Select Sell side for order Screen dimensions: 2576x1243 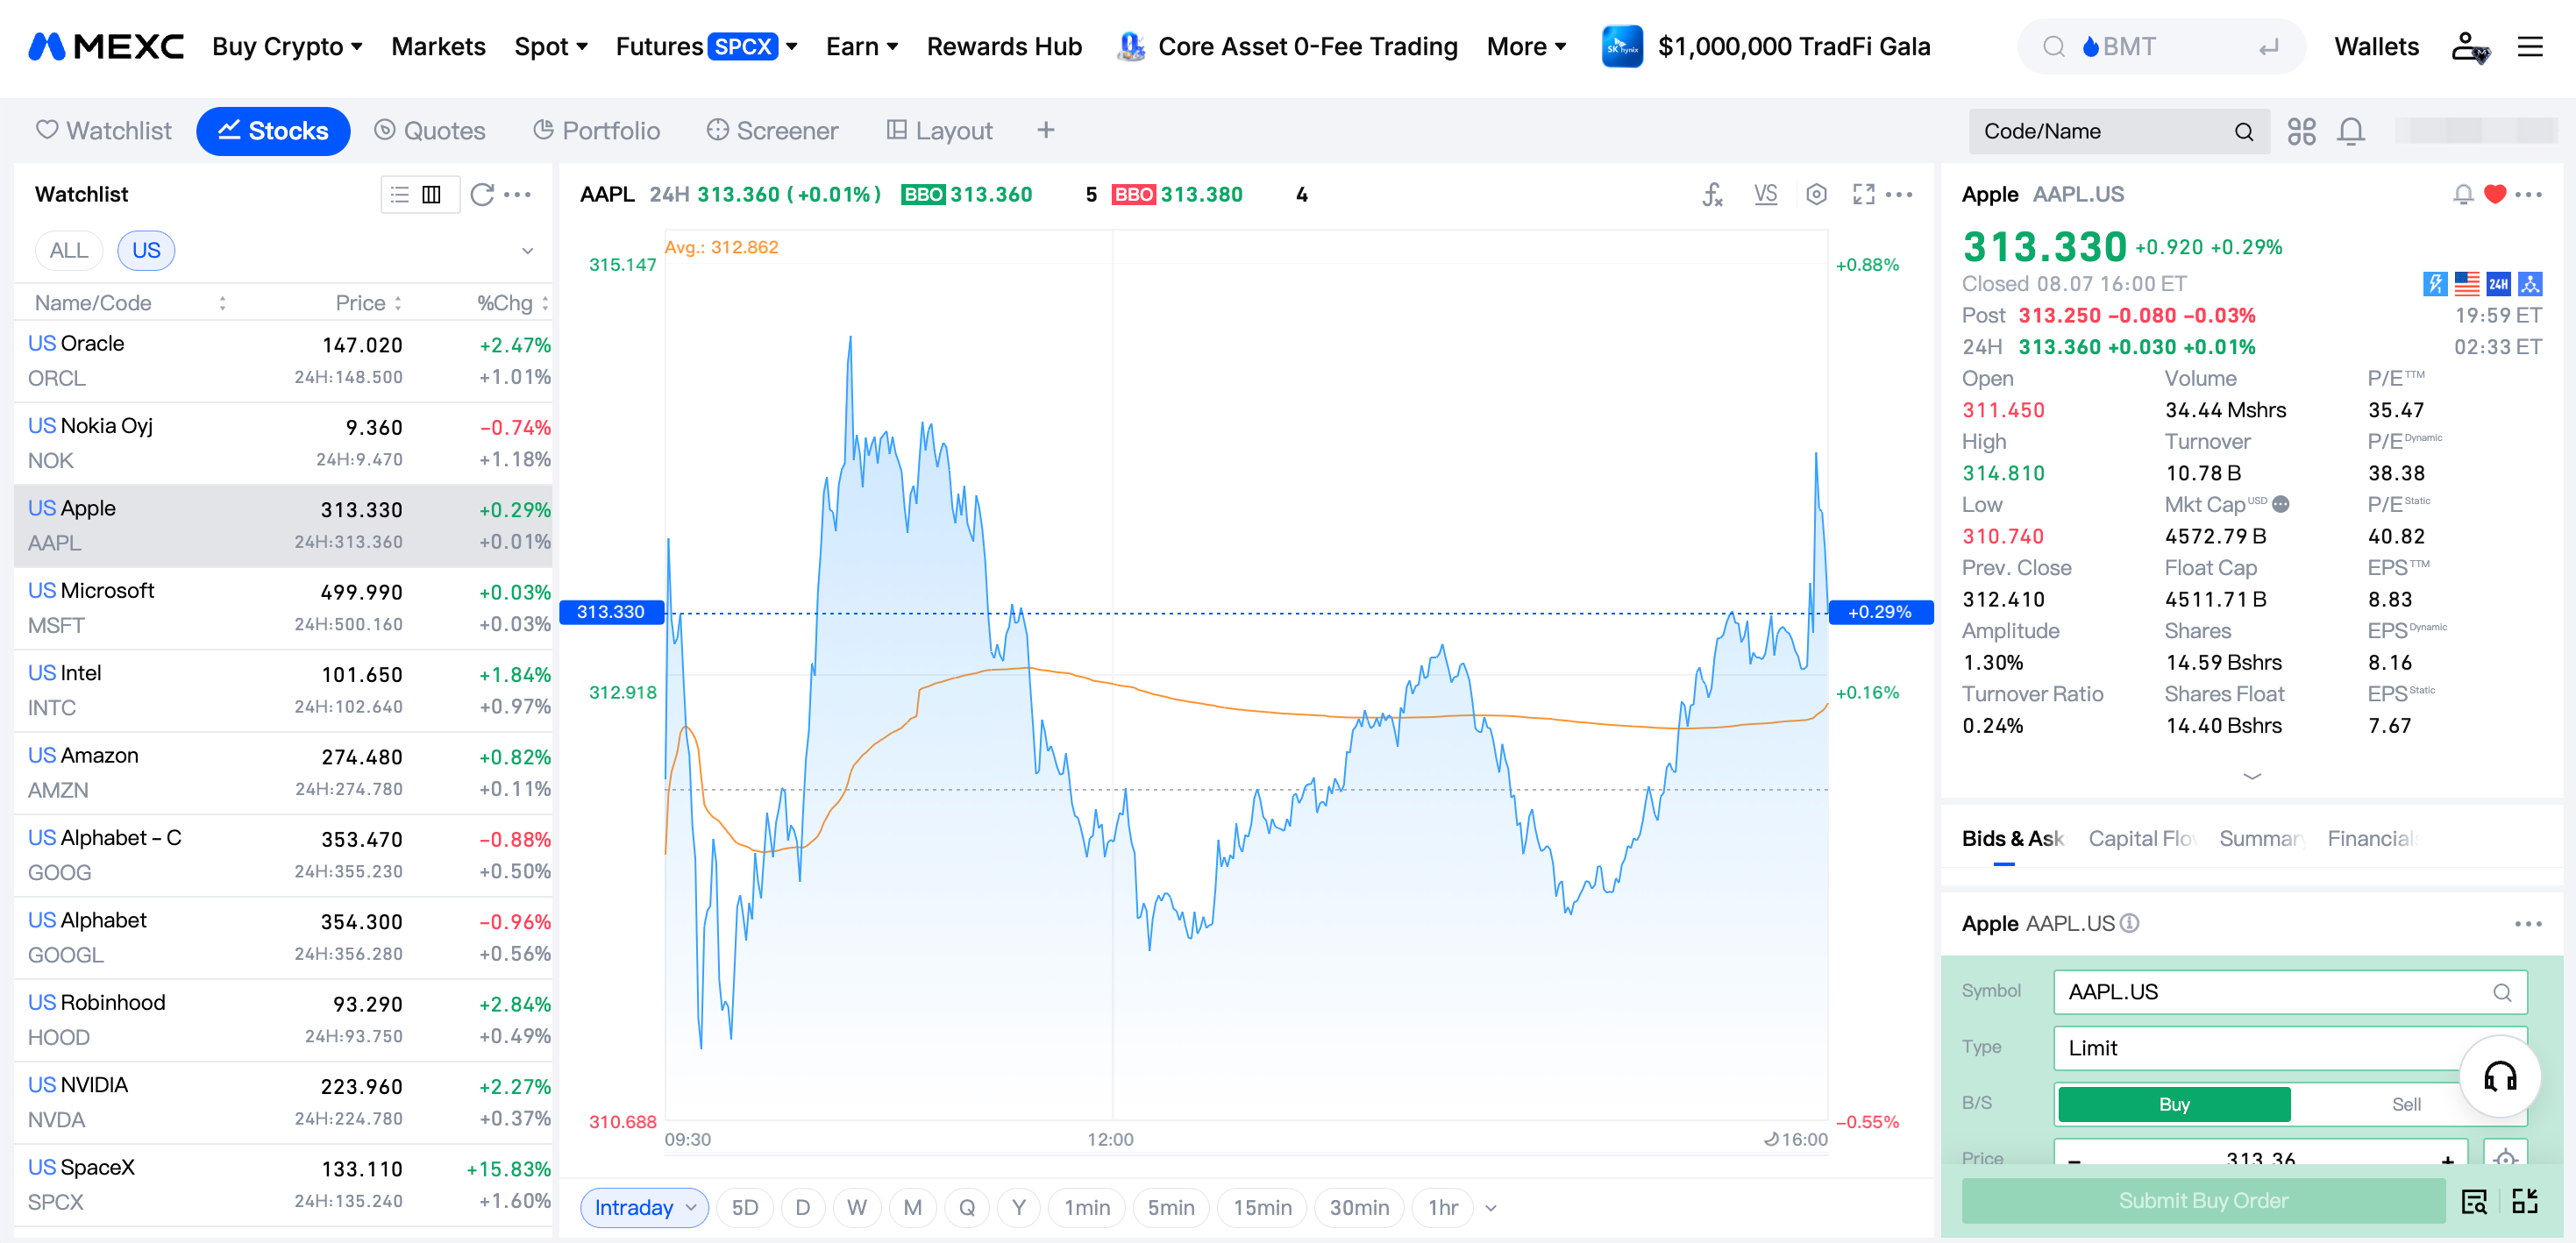2406,1104
